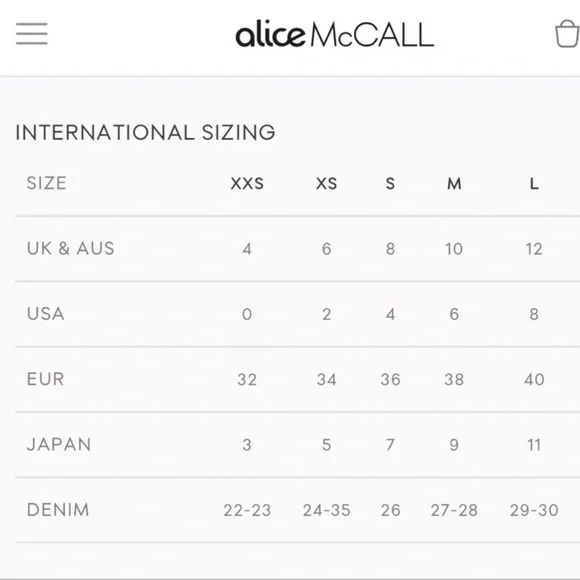Select denim size 29-30 cell

[534, 510]
